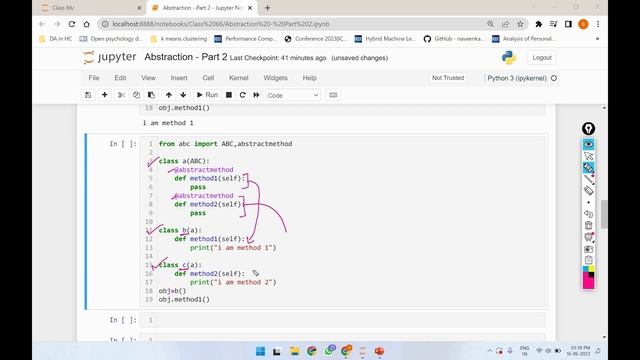Open a new browser tab
640x360 pixels.
[267, 8]
